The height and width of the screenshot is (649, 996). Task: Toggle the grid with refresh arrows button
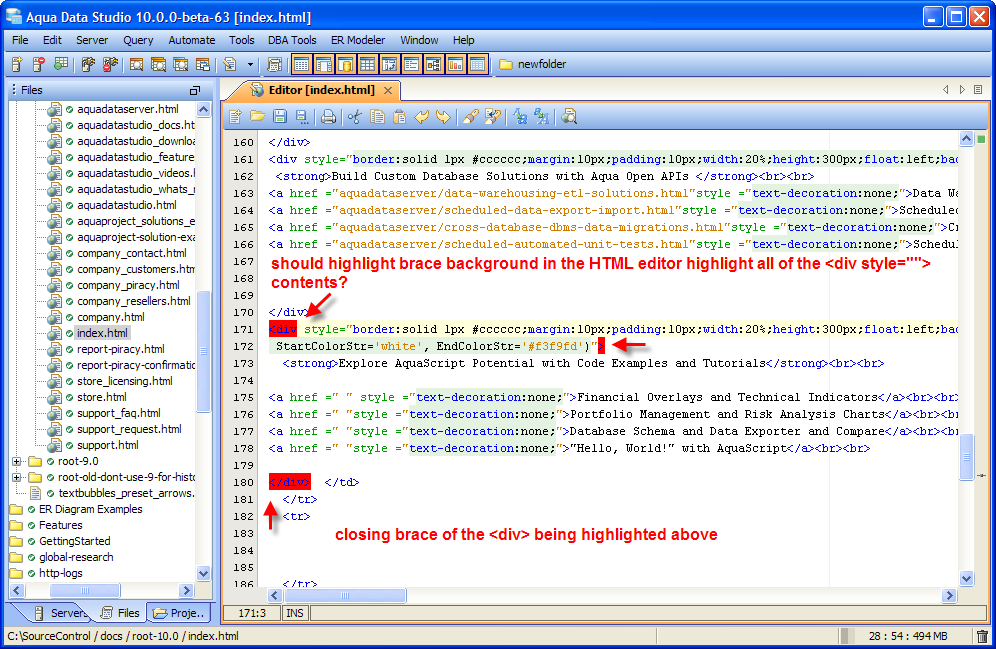tap(389, 64)
